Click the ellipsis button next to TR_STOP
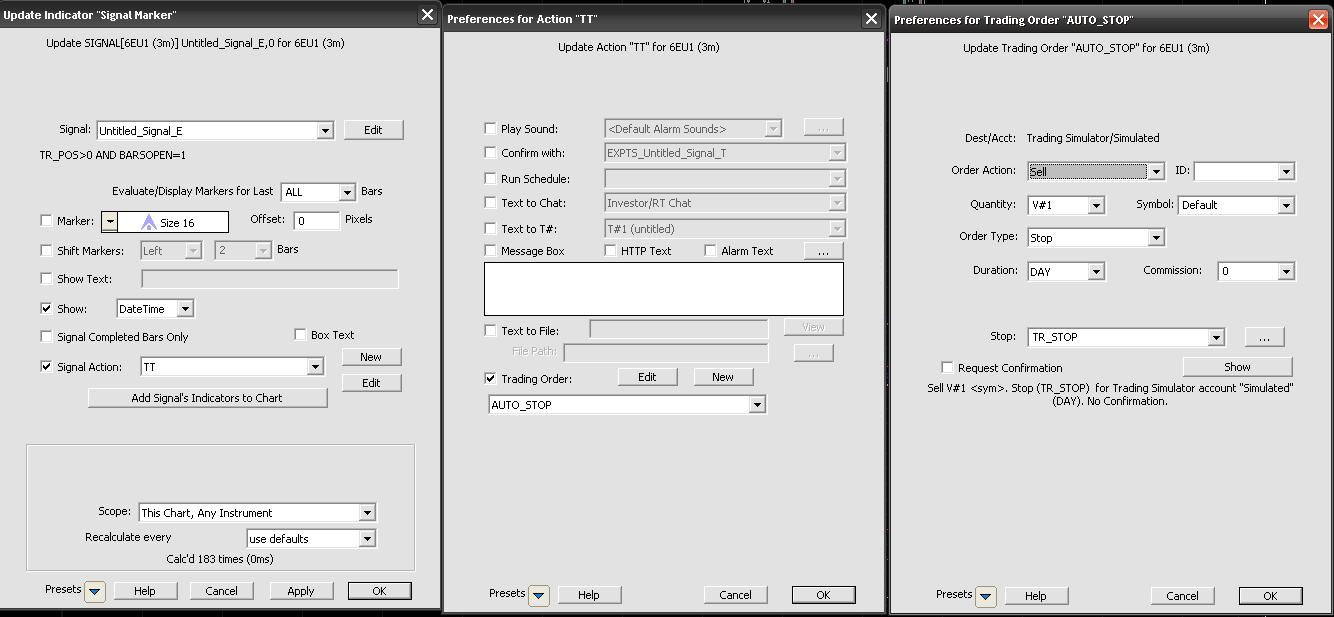This screenshot has height=617, width=1334. coord(1264,338)
